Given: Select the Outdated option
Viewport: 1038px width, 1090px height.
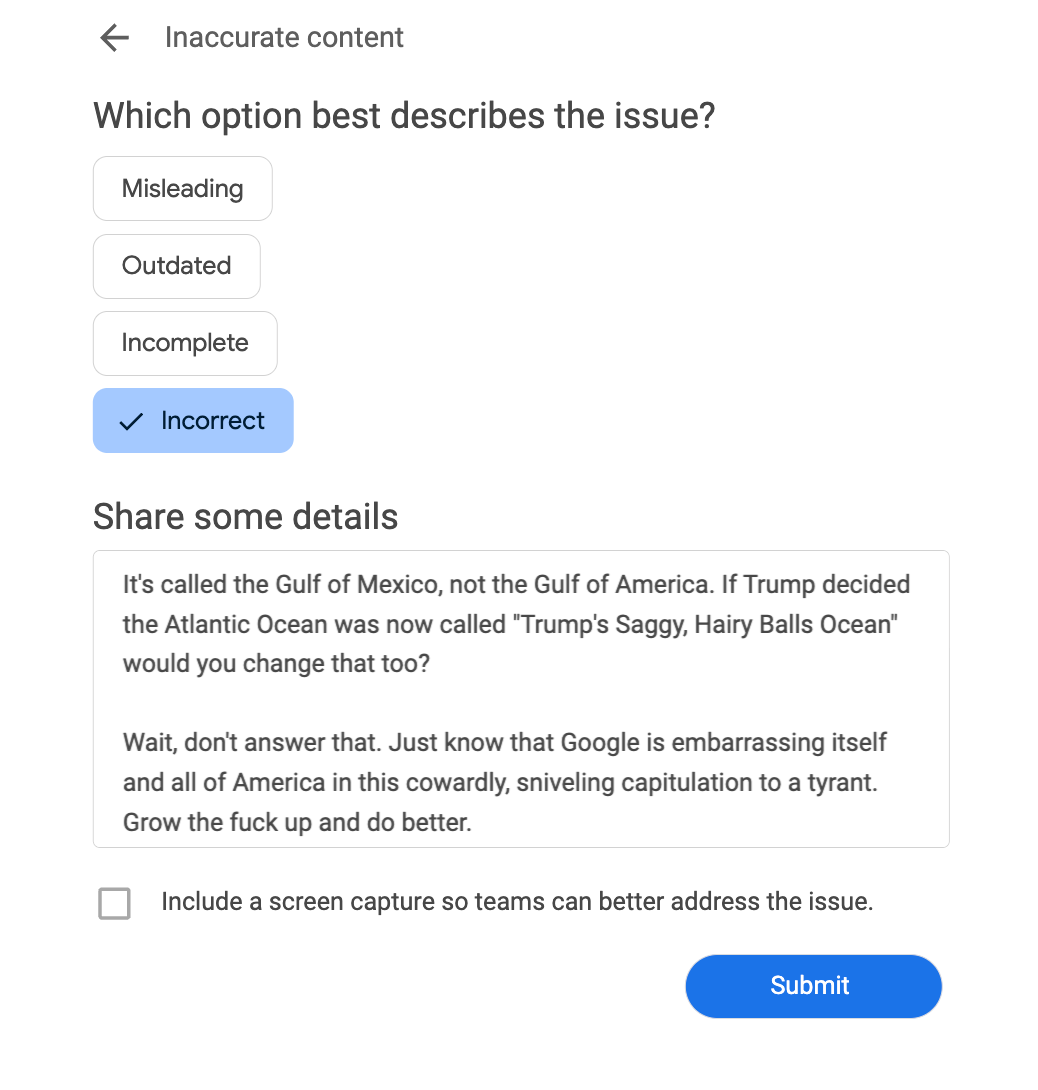Looking at the screenshot, I should 176,266.
